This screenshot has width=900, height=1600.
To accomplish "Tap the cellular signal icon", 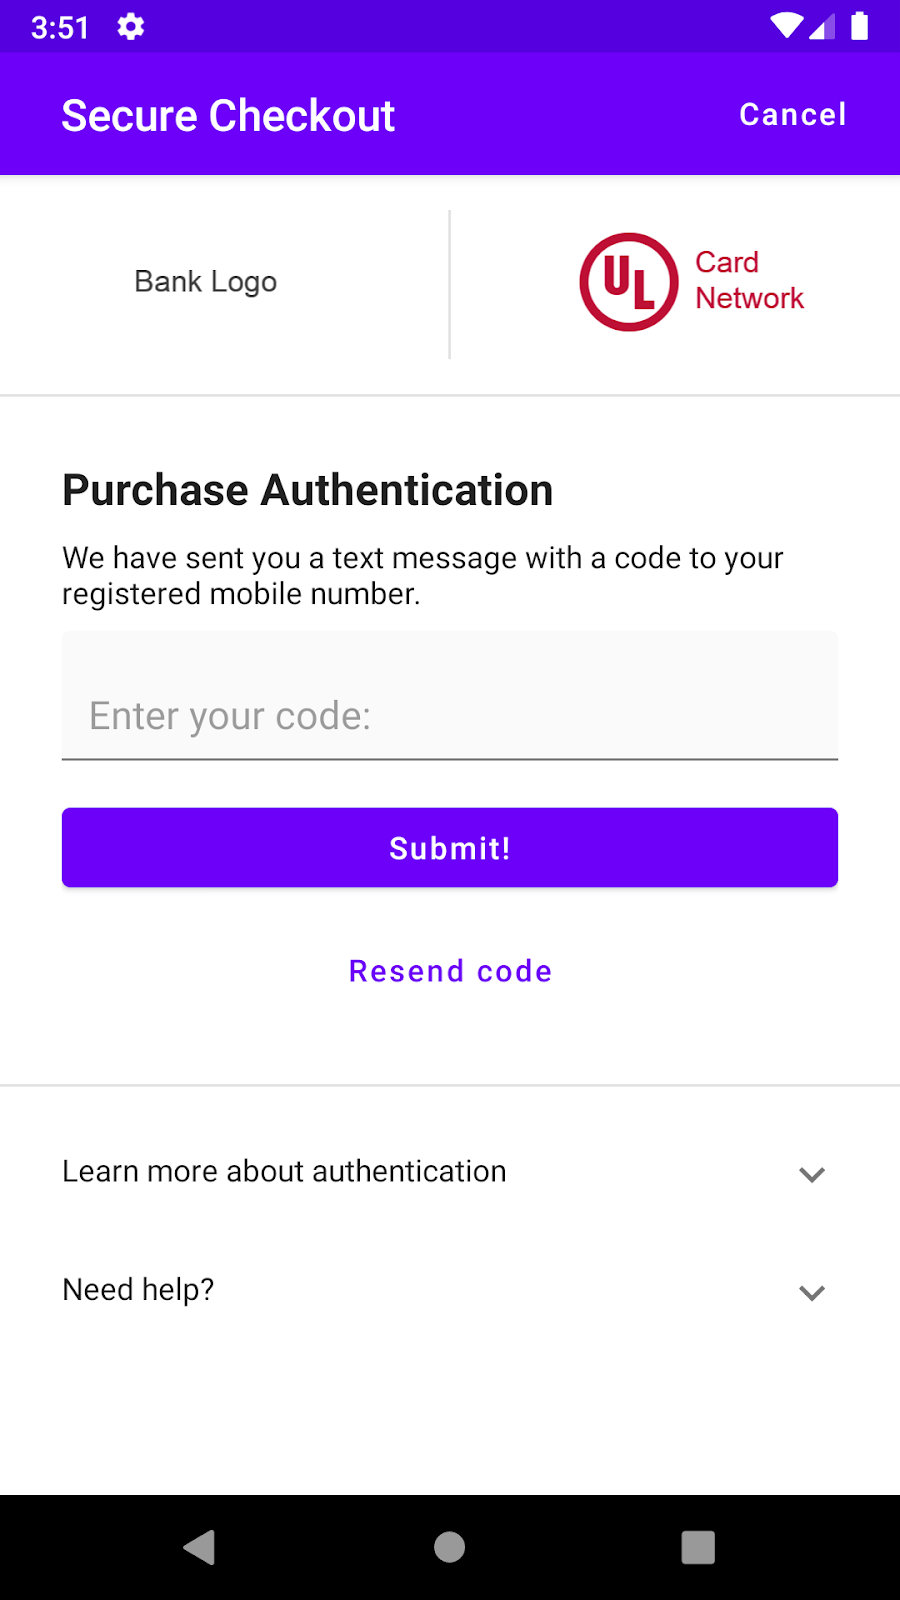I will coord(822,27).
